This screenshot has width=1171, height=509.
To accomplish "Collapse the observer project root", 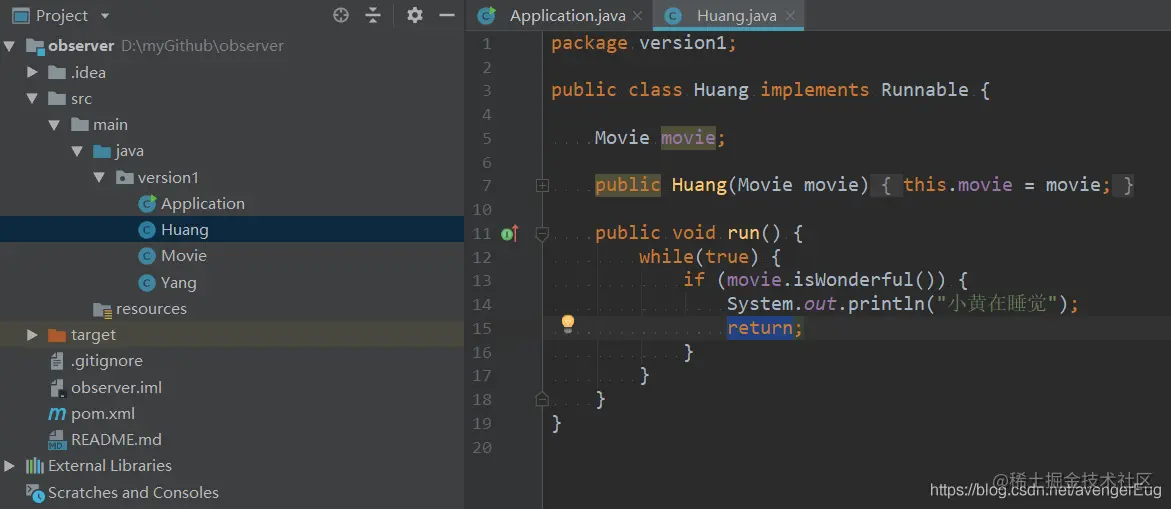I will (9, 46).
